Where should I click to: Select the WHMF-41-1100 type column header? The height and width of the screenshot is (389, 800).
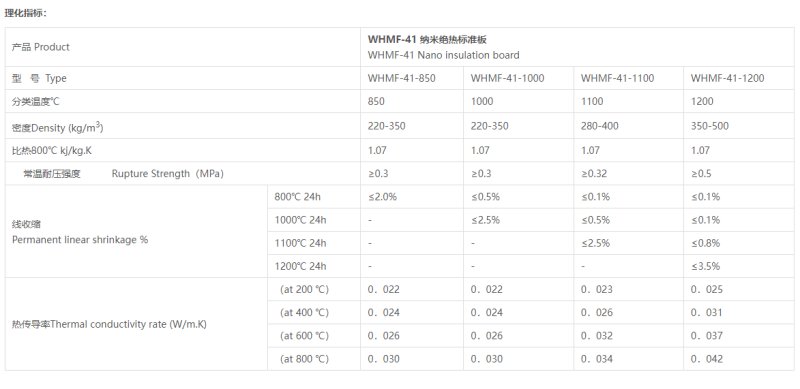pos(629,78)
